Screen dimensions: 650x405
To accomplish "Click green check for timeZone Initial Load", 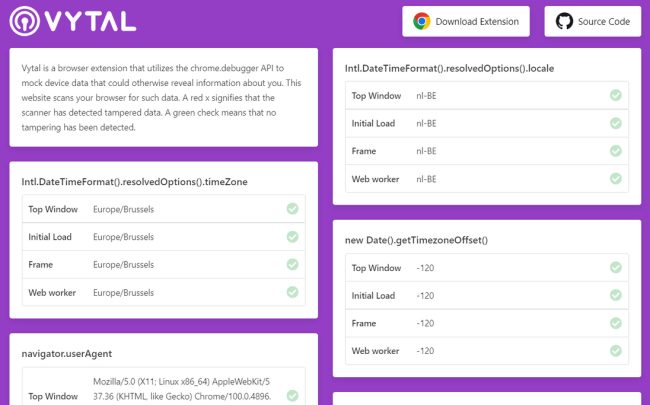I will pyautogui.click(x=292, y=236).
